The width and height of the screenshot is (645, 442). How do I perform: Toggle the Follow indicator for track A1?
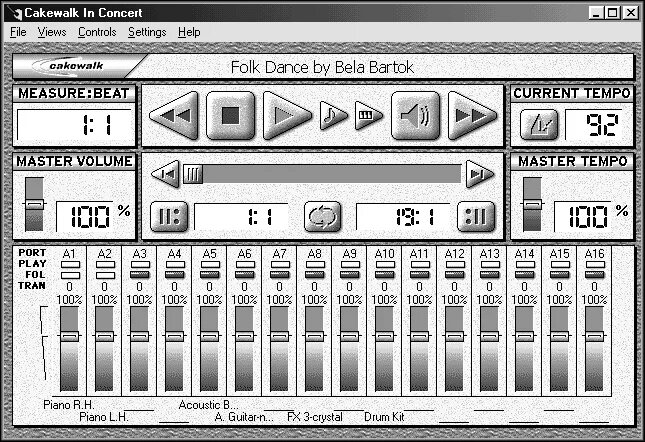(70, 275)
